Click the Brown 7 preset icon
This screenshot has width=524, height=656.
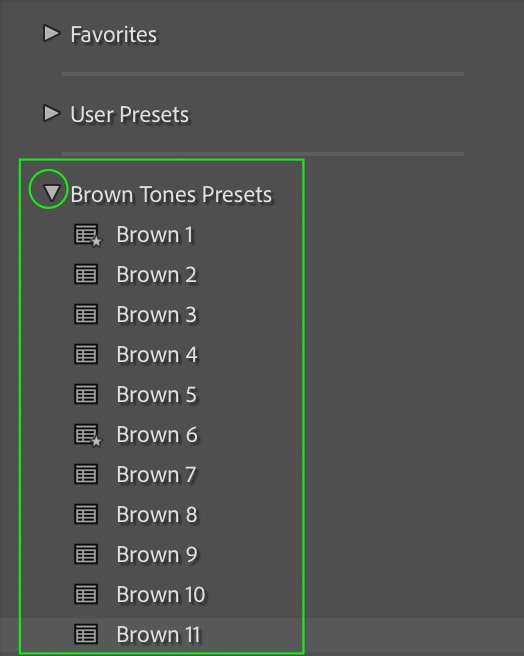point(86,474)
